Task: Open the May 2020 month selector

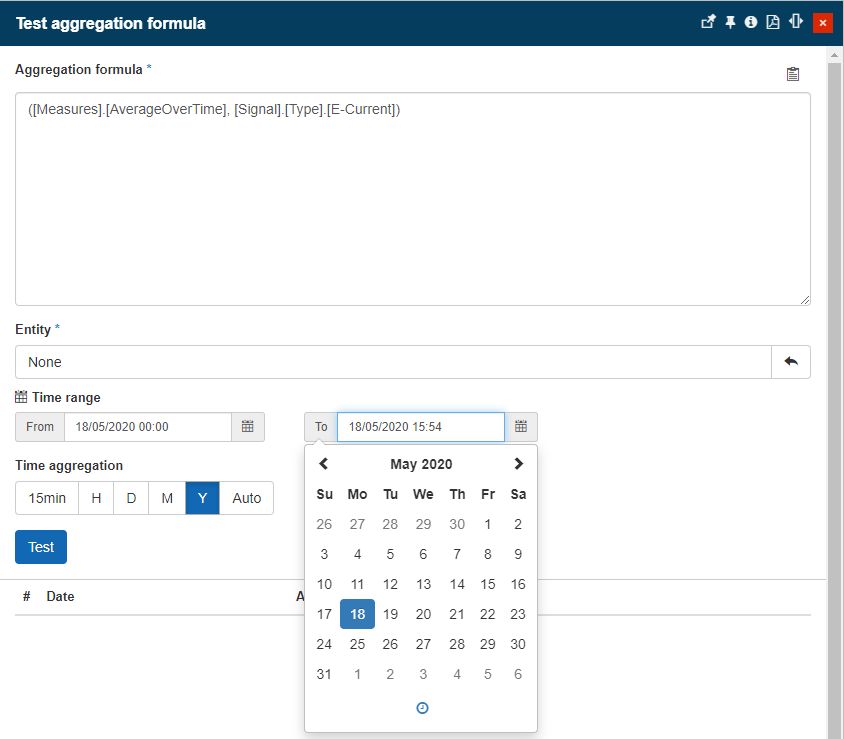Action: (x=421, y=464)
